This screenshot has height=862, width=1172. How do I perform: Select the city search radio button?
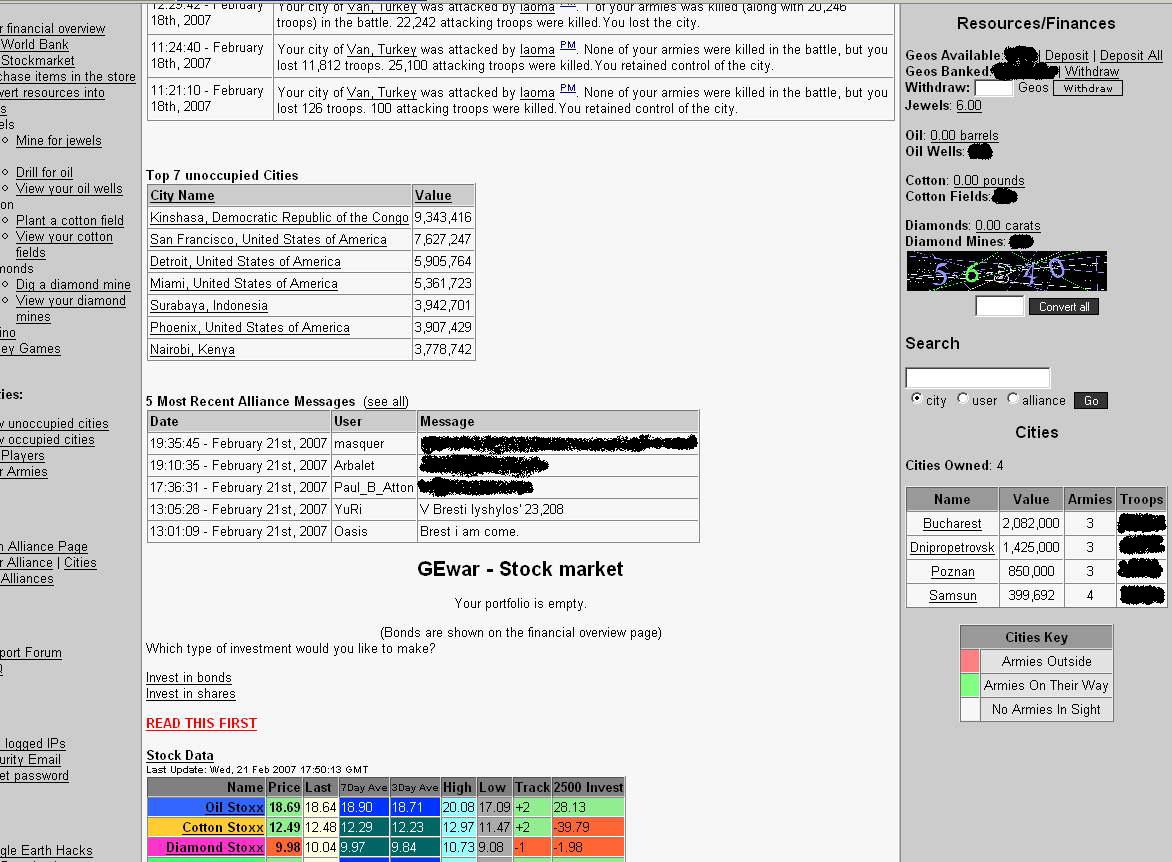click(917, 399)
